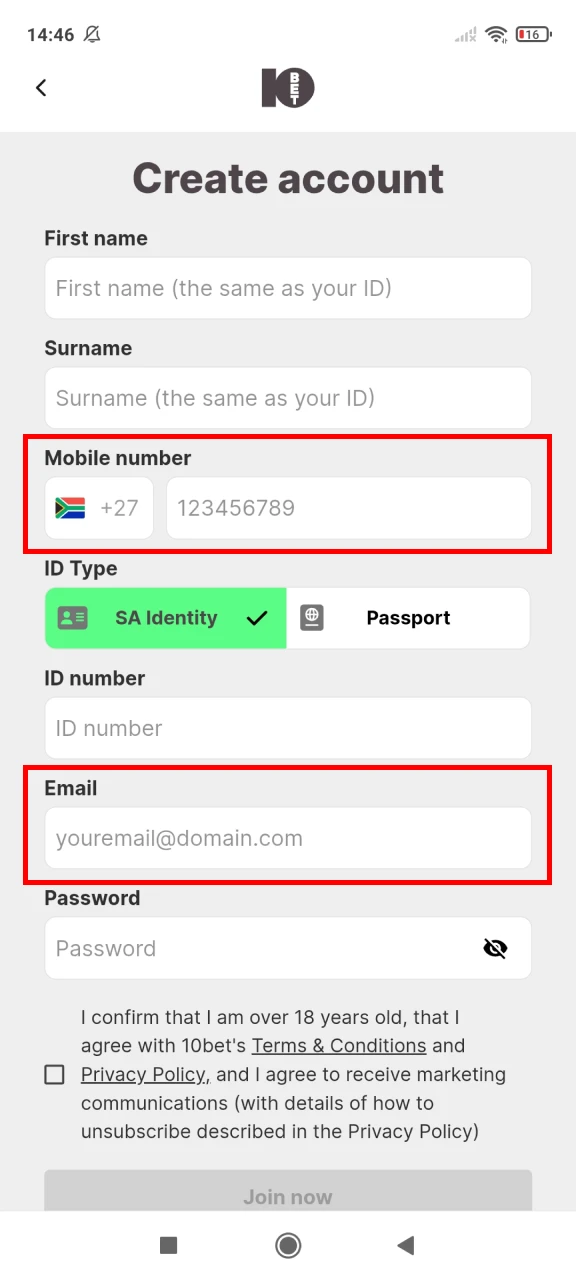This screenshot has height=1280, width=576.
Task: Select the Passport ID type option
Action: (408, 618)
